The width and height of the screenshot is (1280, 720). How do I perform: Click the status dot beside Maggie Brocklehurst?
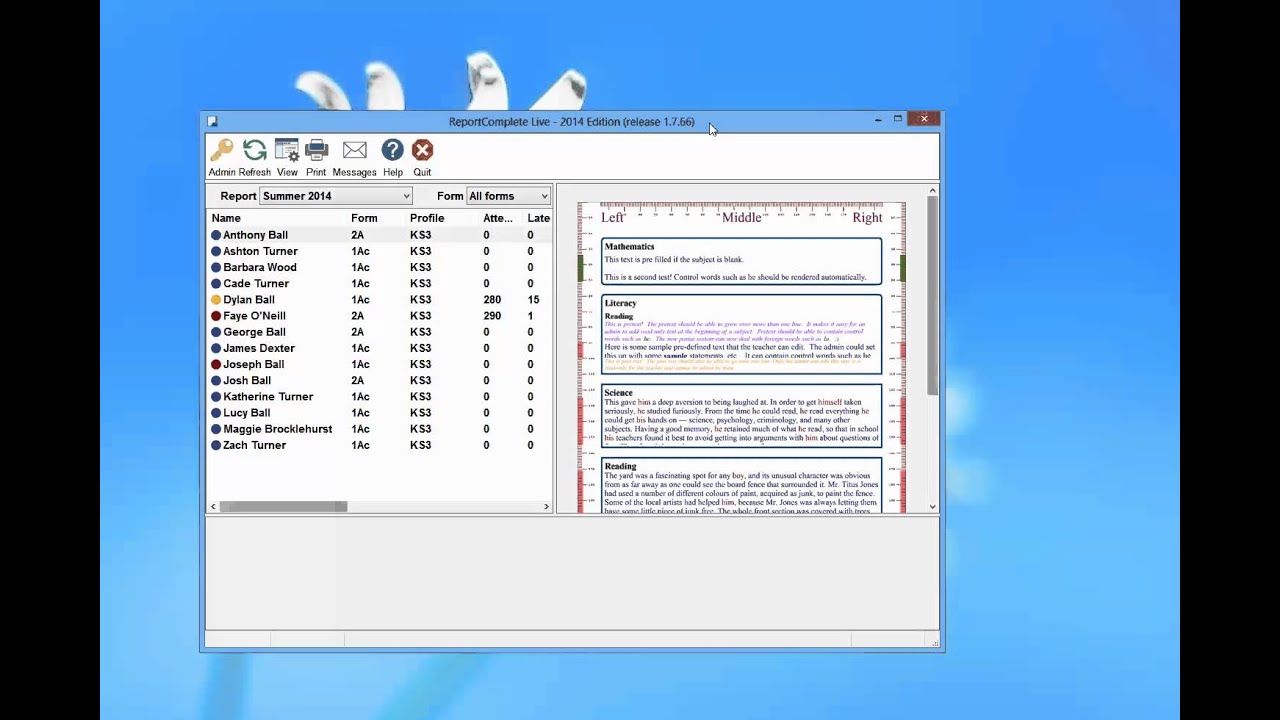(x=216, y=429)
